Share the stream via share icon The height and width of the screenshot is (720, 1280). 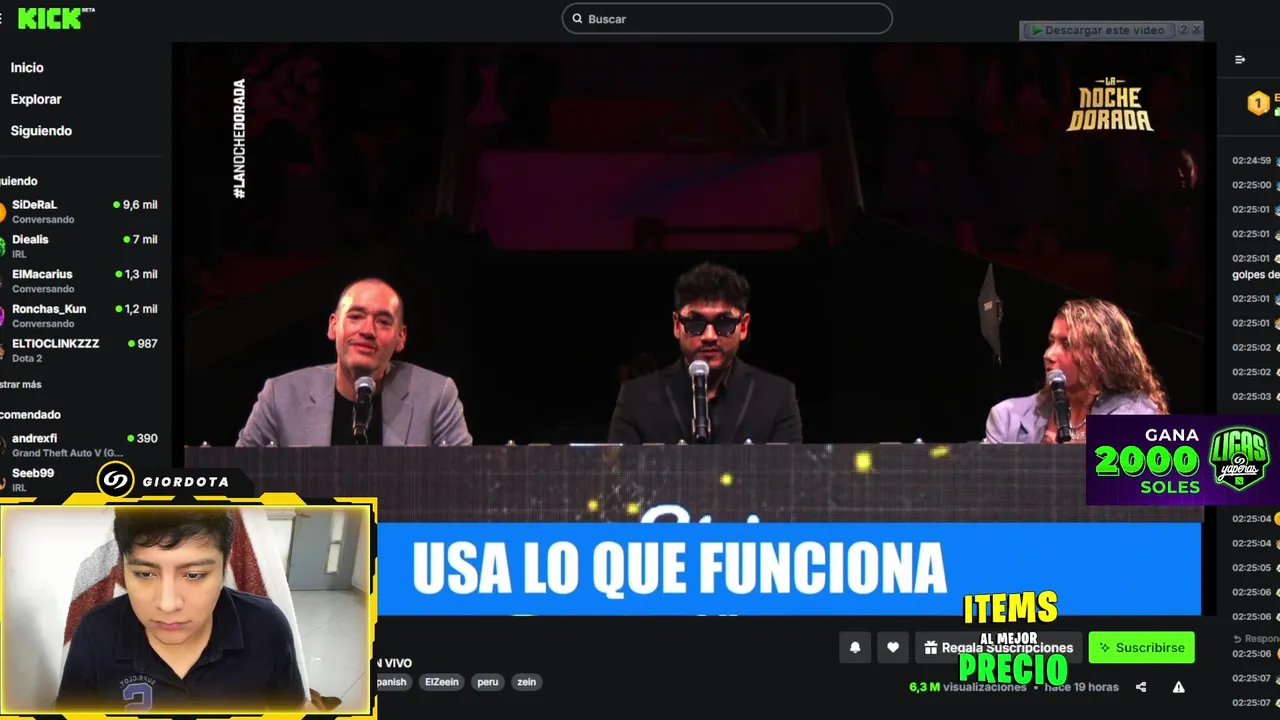(x=1141, y=687)
